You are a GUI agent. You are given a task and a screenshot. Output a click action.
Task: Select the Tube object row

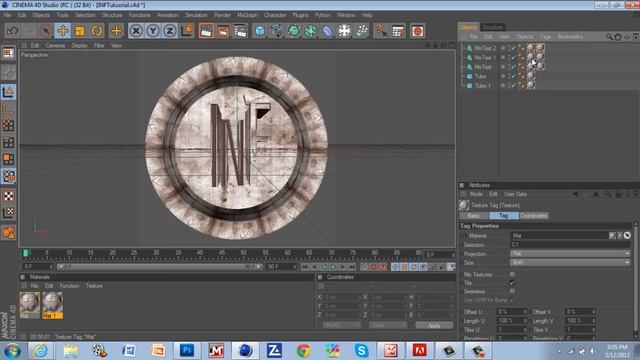point(480,76)
